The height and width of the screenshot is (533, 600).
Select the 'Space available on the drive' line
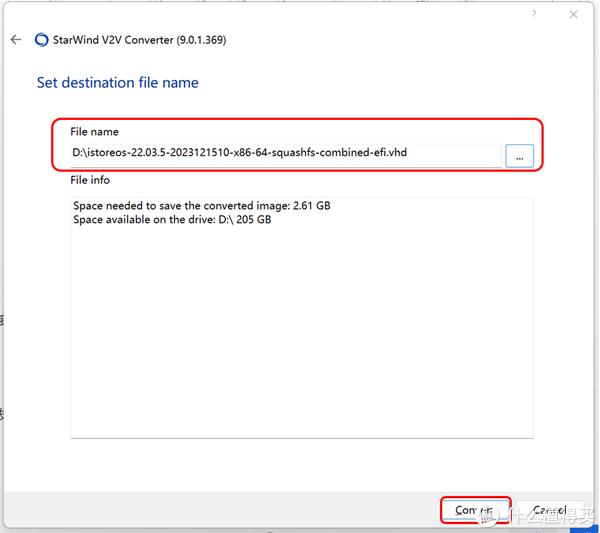point(172,220)
